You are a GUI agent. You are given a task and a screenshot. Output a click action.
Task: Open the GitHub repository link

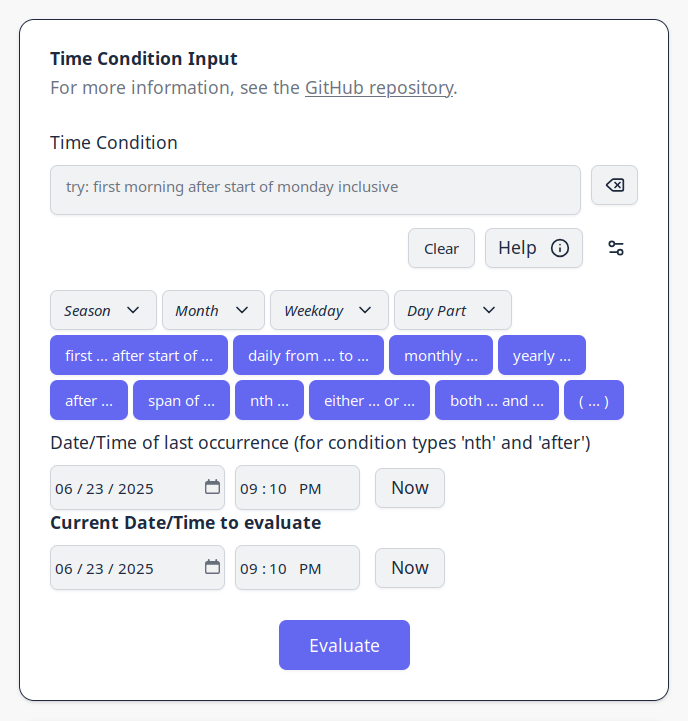(x=379, y=88)
